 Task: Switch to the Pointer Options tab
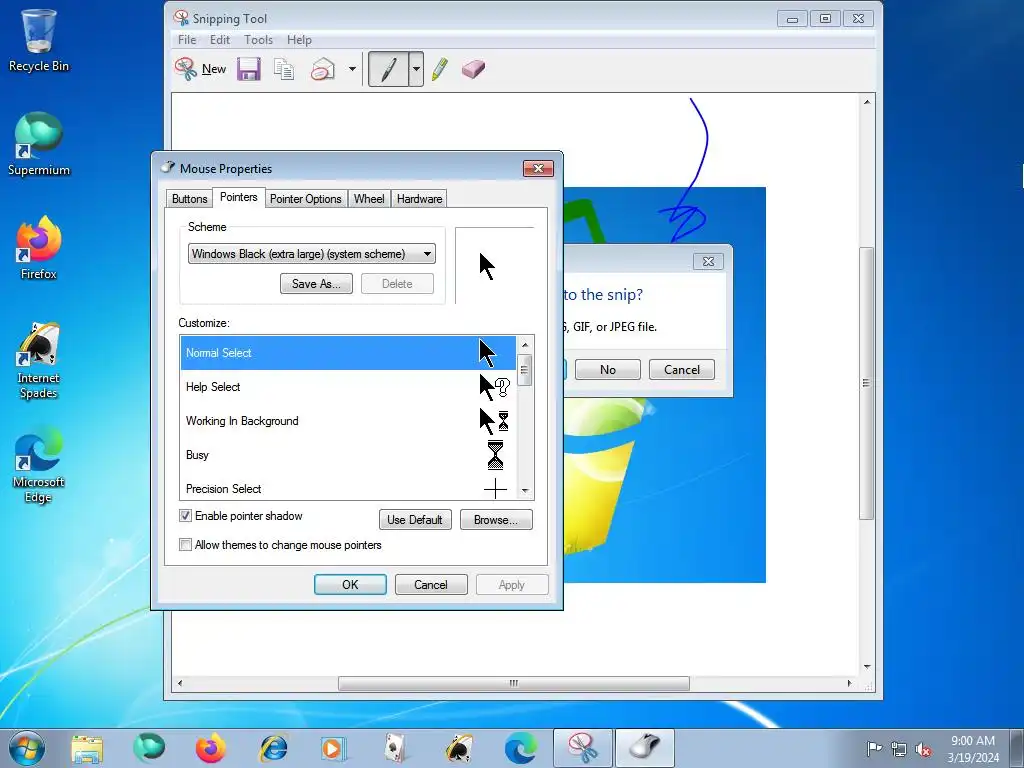point(306,199)
